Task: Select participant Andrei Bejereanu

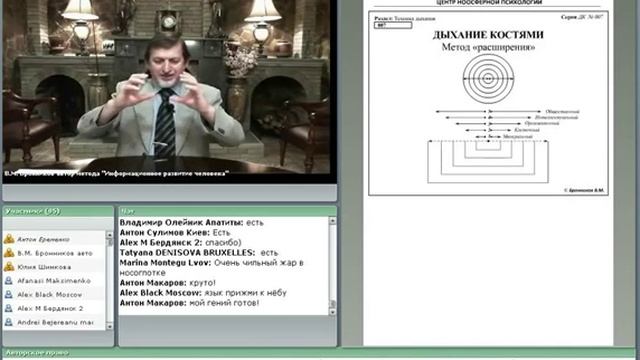Action: [54, 322]
